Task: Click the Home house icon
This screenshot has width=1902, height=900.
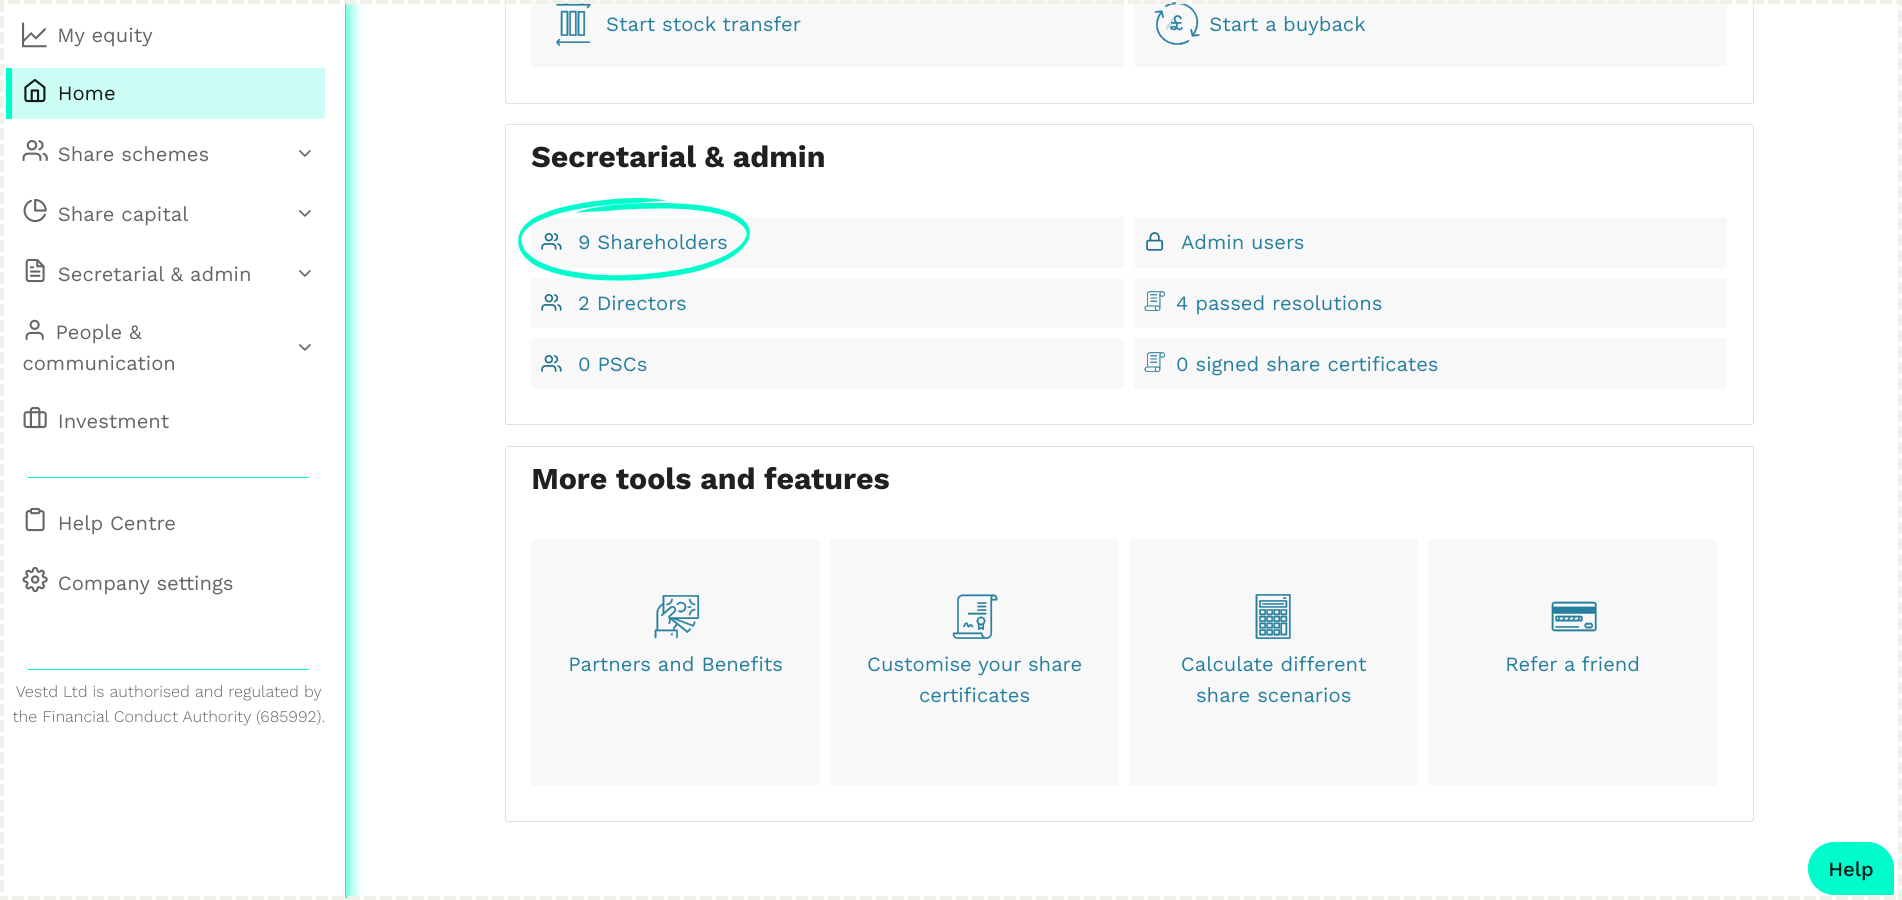Action: (35, 91)
